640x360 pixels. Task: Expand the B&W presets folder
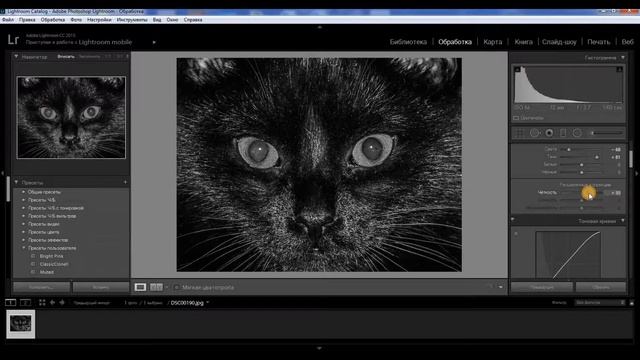coord(23,200)
